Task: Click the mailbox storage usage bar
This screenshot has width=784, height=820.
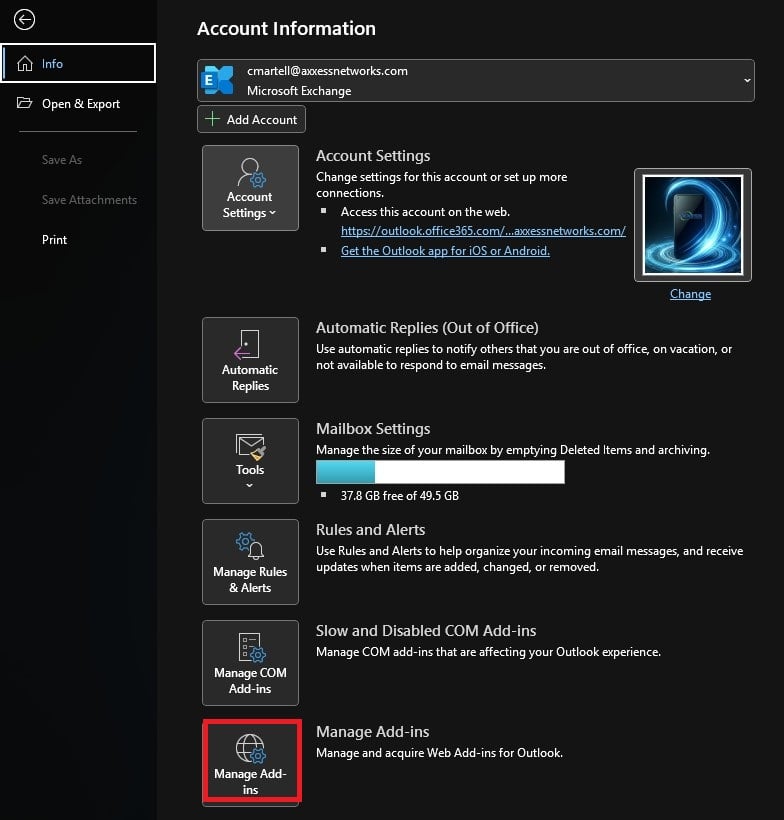Action: pos(440,472)
